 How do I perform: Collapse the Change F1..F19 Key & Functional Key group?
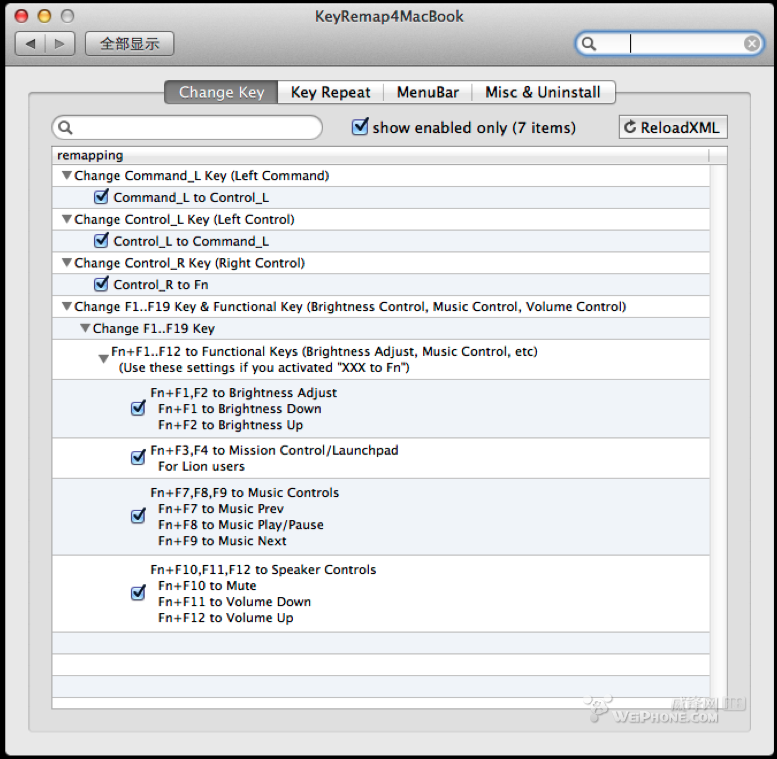tap(66, 306)
